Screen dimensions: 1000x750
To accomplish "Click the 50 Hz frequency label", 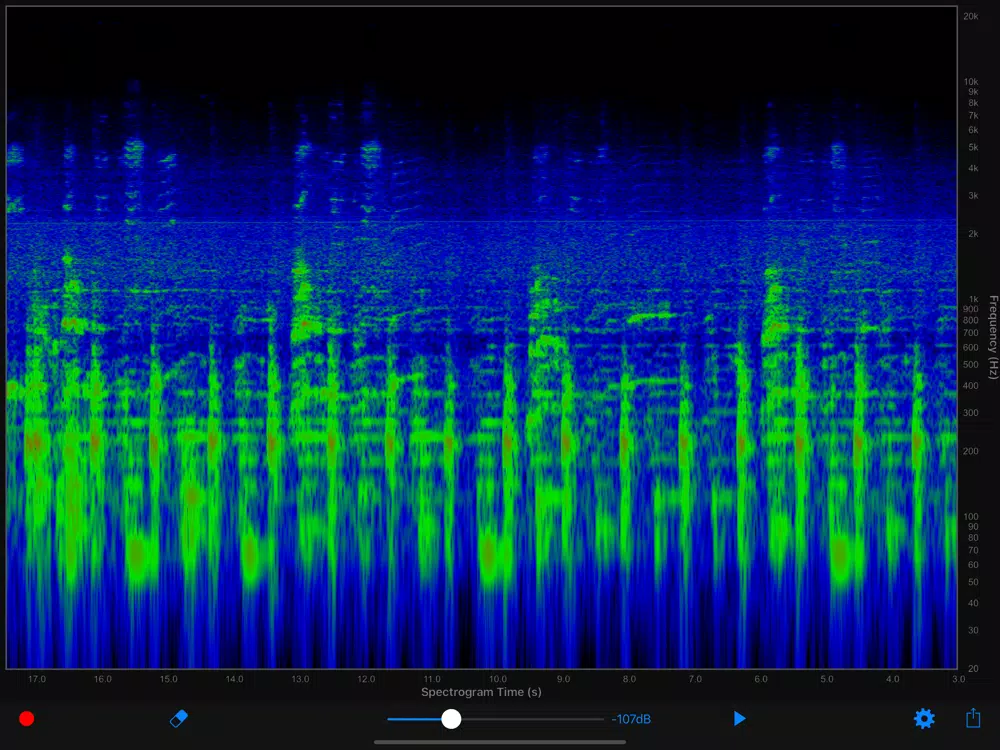I will click(973, 582).
